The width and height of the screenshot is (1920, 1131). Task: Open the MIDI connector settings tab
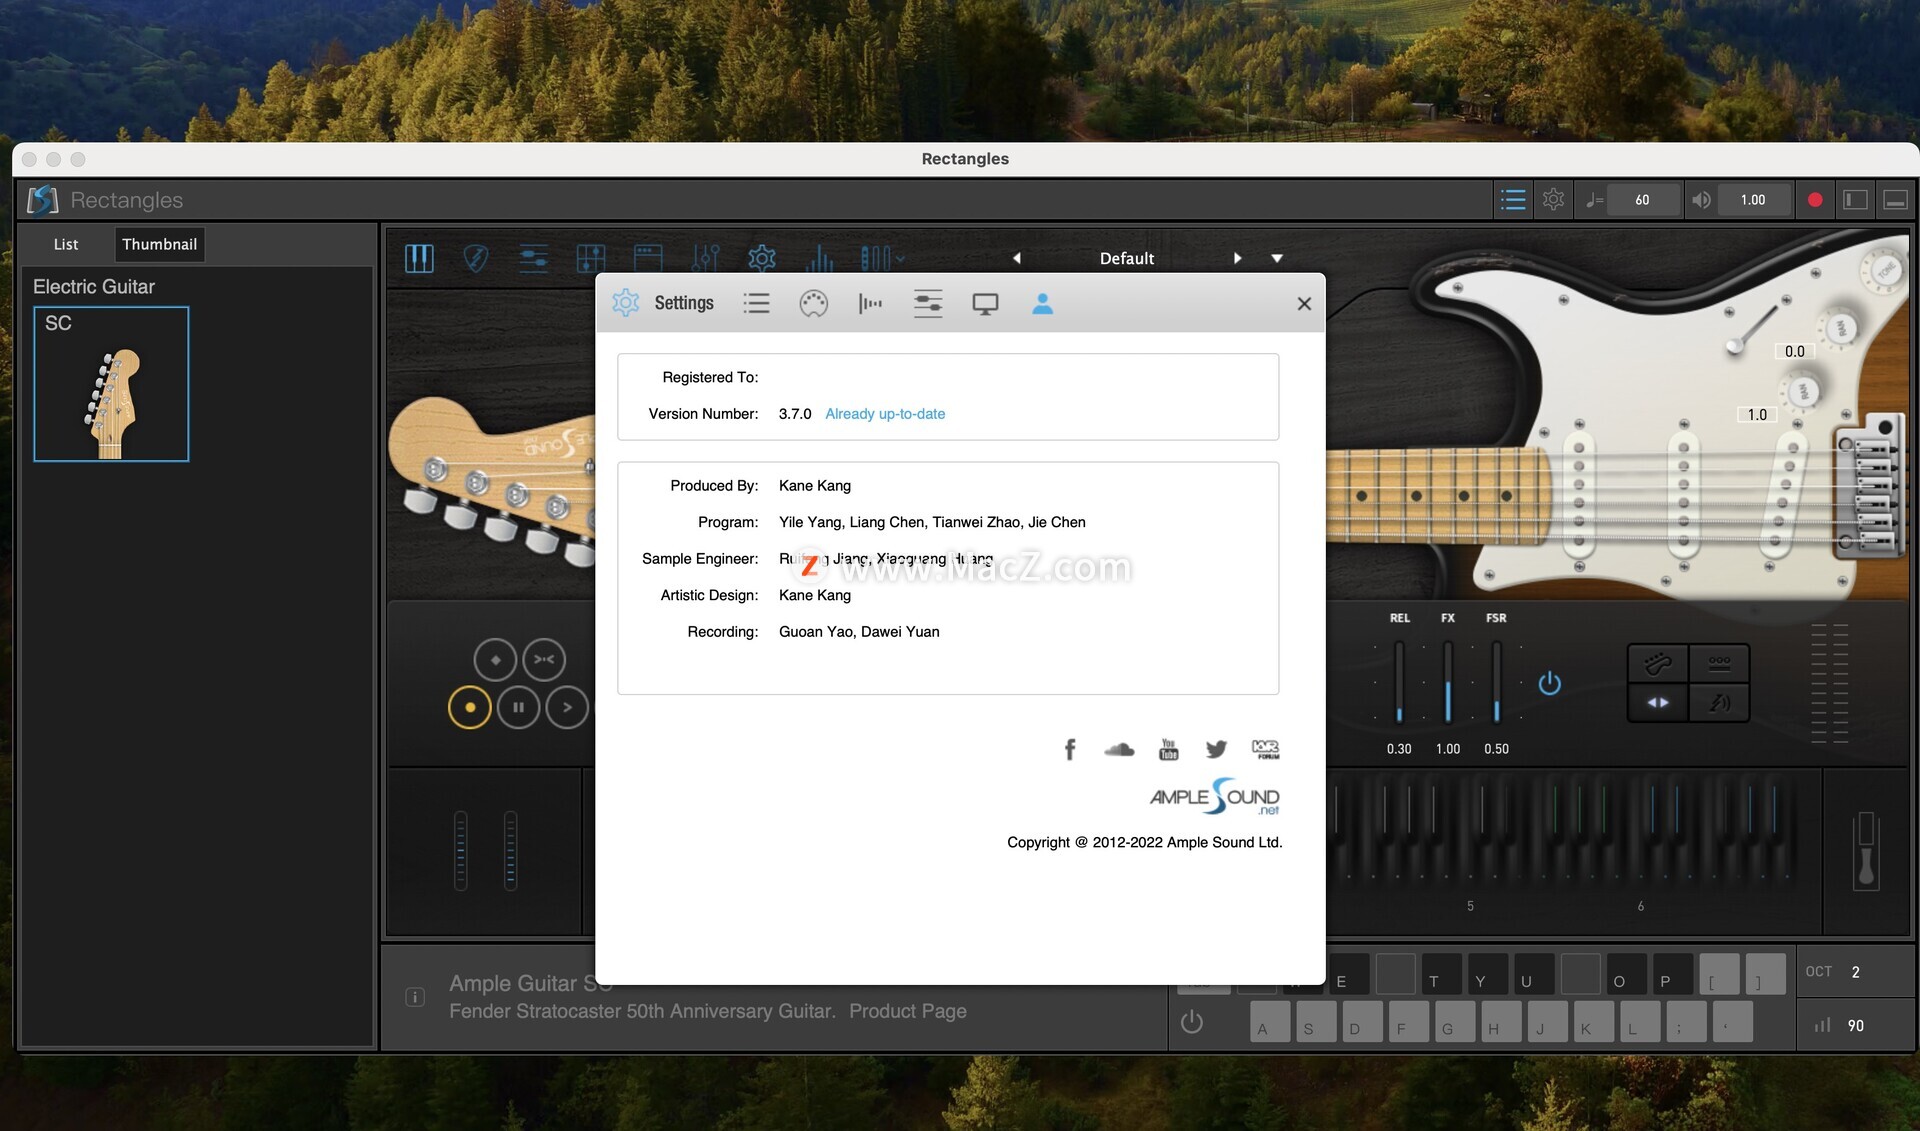click(x=814, y=303)
